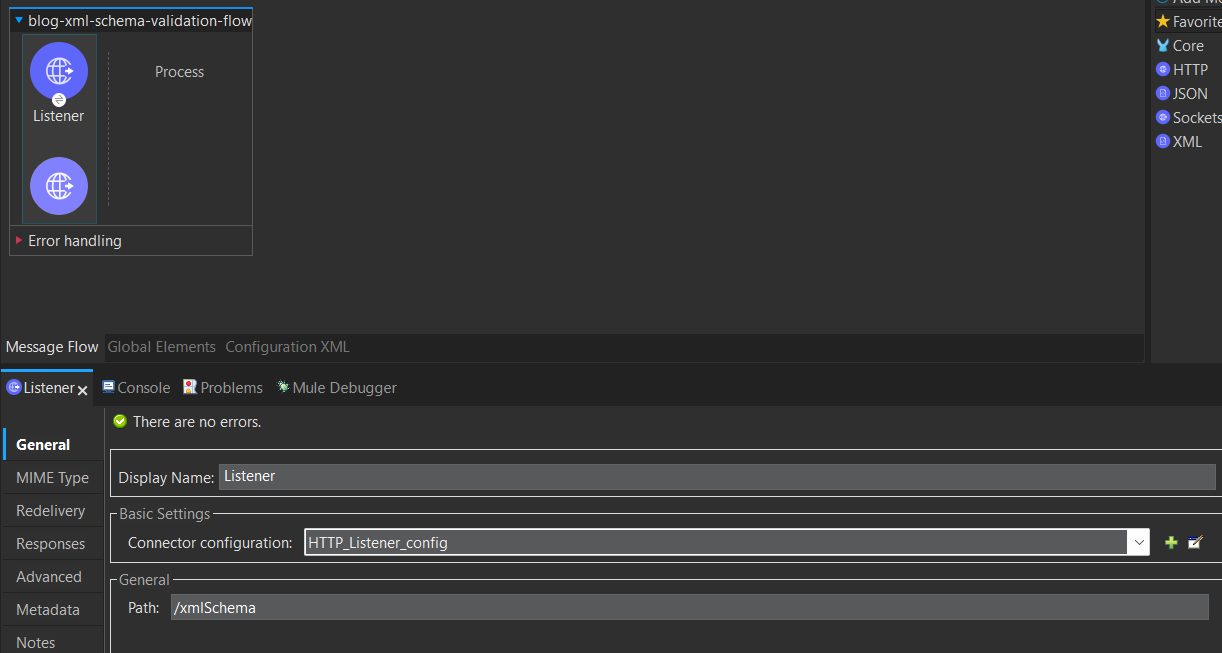Open Favorites in the Mule palette
Screen dimensions: 1222x653
coord(1195,22)
